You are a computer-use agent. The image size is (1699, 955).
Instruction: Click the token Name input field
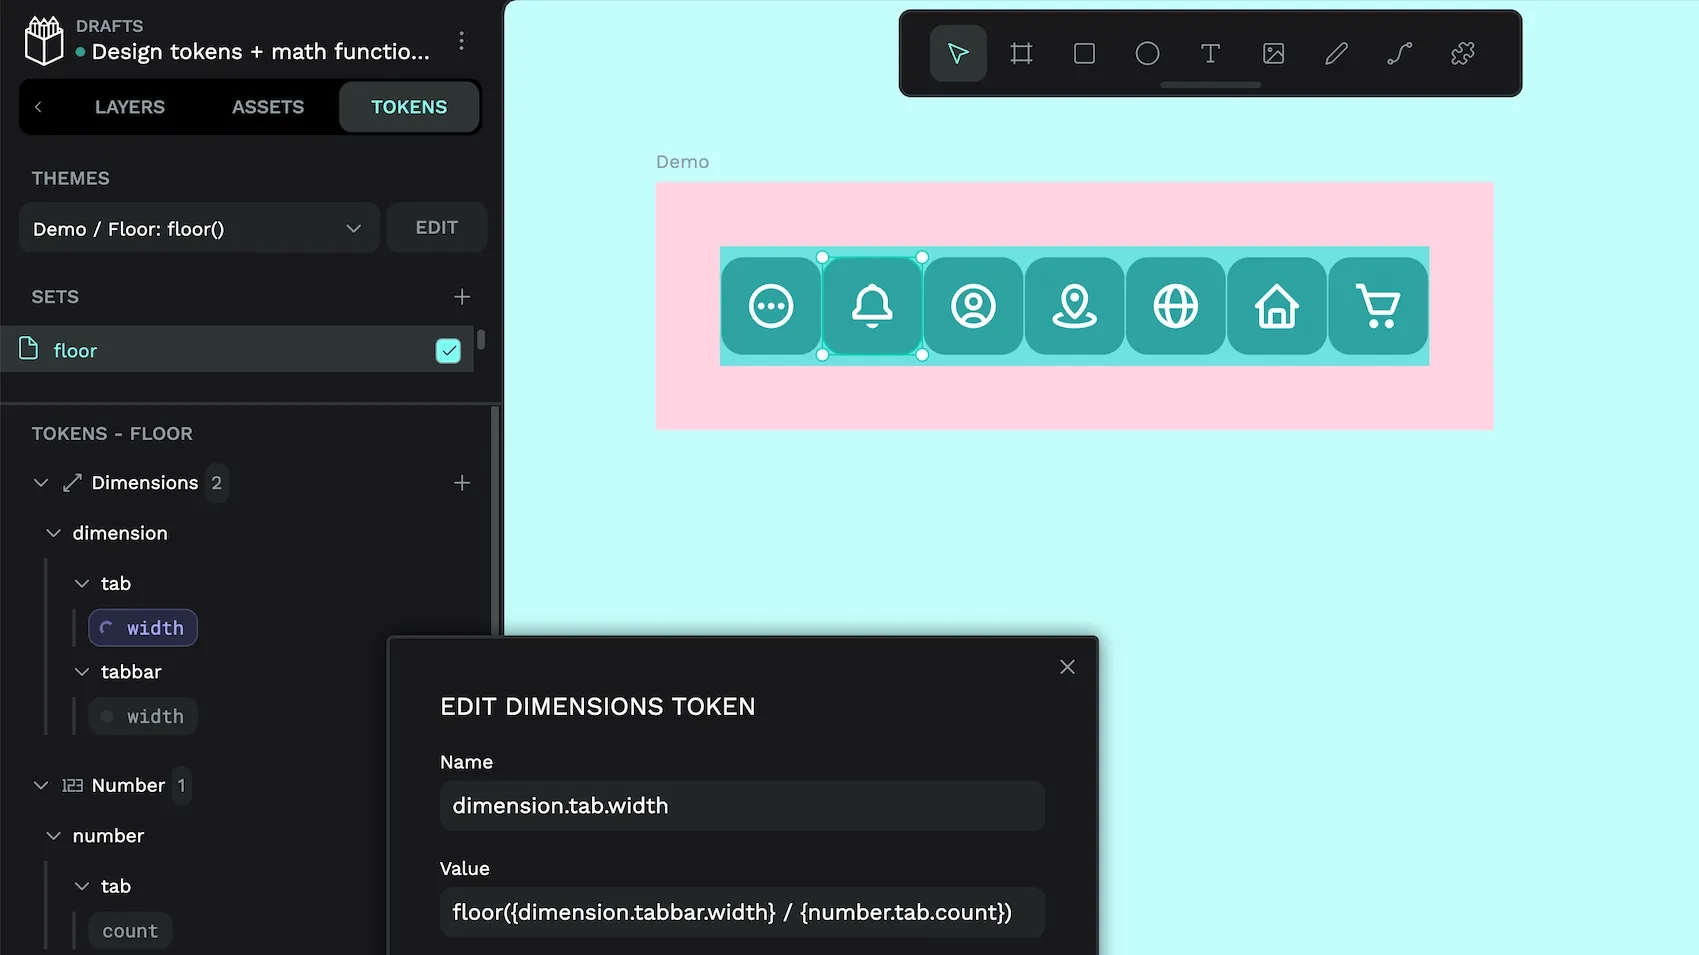(x=742, y=806)
